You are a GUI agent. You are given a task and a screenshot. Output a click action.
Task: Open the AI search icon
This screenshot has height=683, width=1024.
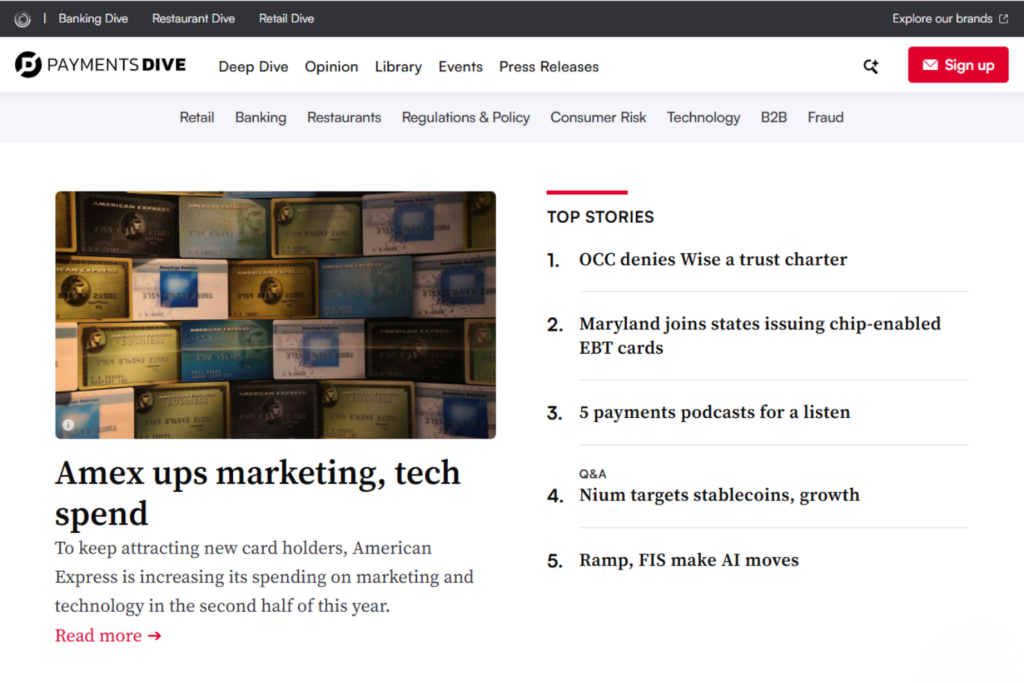(x=871, y=66)
